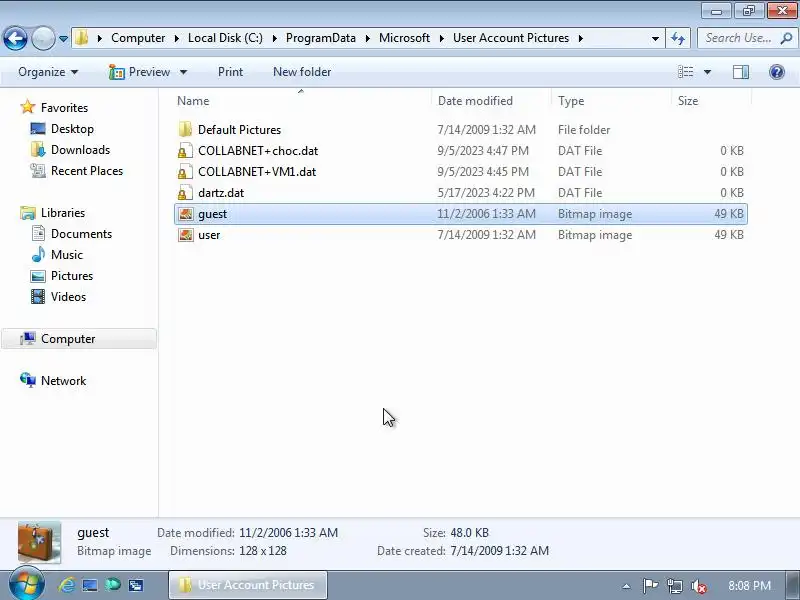Click the Show desktop icon in quick launch
800x600 pixels.
click(90, 585)
